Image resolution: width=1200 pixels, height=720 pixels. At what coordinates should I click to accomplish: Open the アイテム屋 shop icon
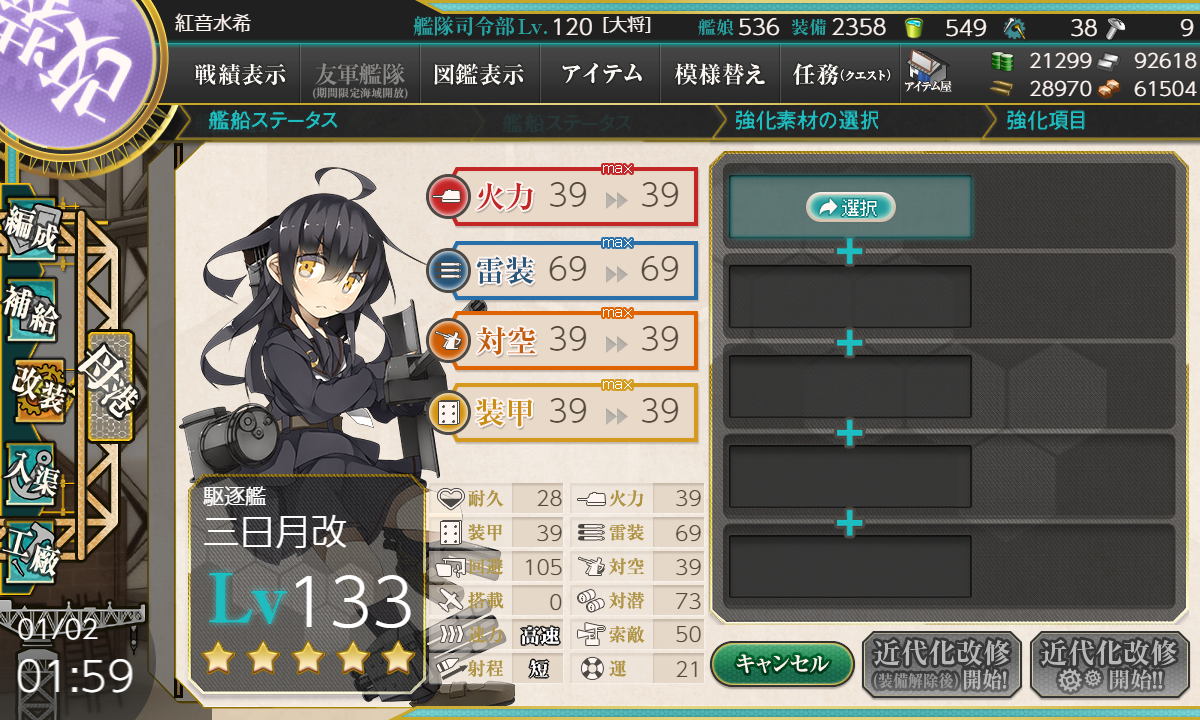tap(928, 73)
